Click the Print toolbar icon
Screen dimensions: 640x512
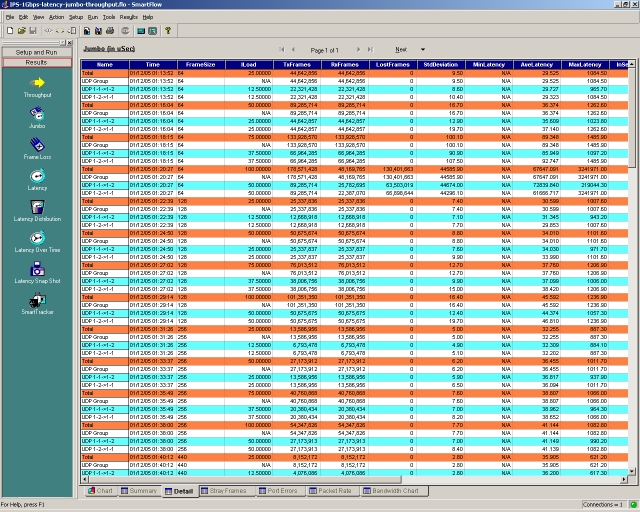pyautogui.click(x=110, y=31)
